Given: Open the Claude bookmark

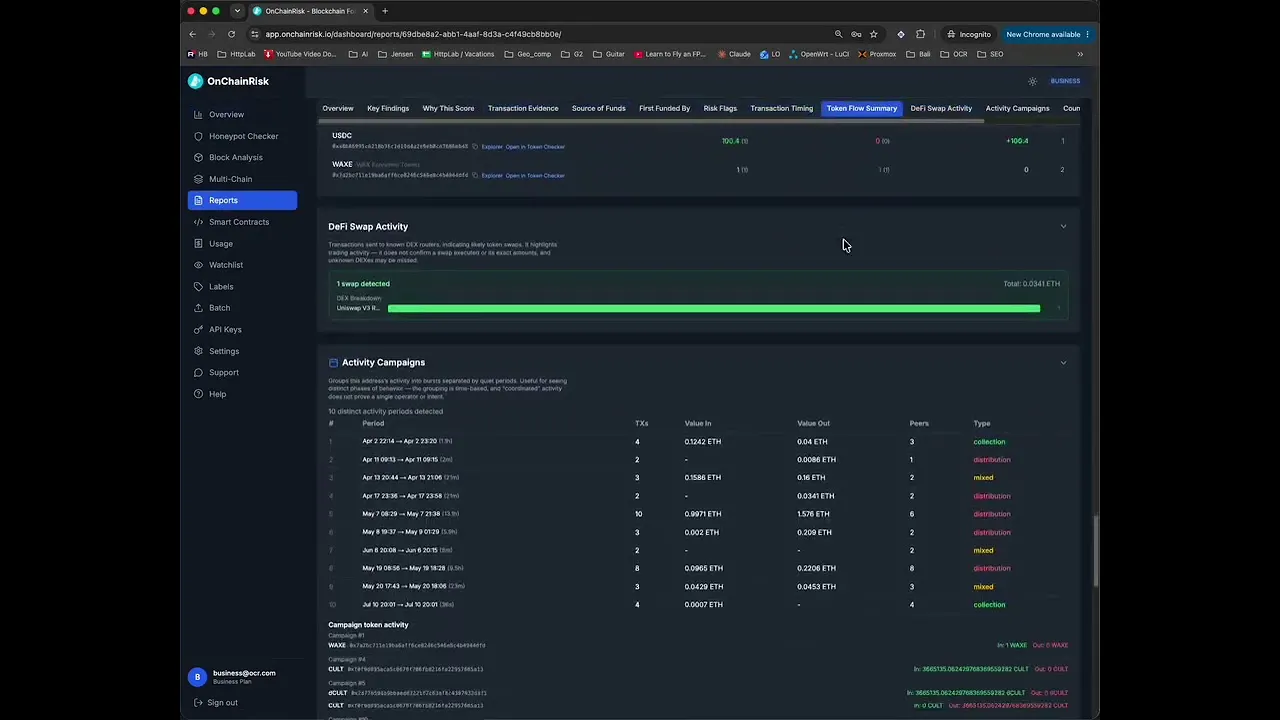Looking at the screenshot, I should pos(734,54).
